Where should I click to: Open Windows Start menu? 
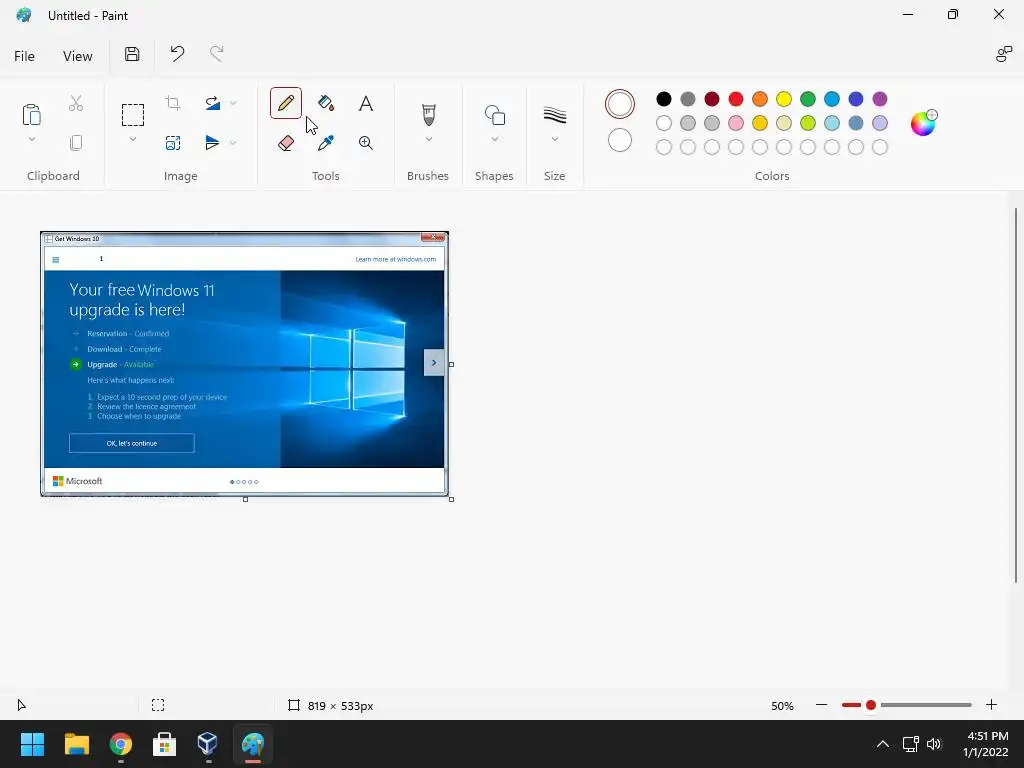coord(32,744)
